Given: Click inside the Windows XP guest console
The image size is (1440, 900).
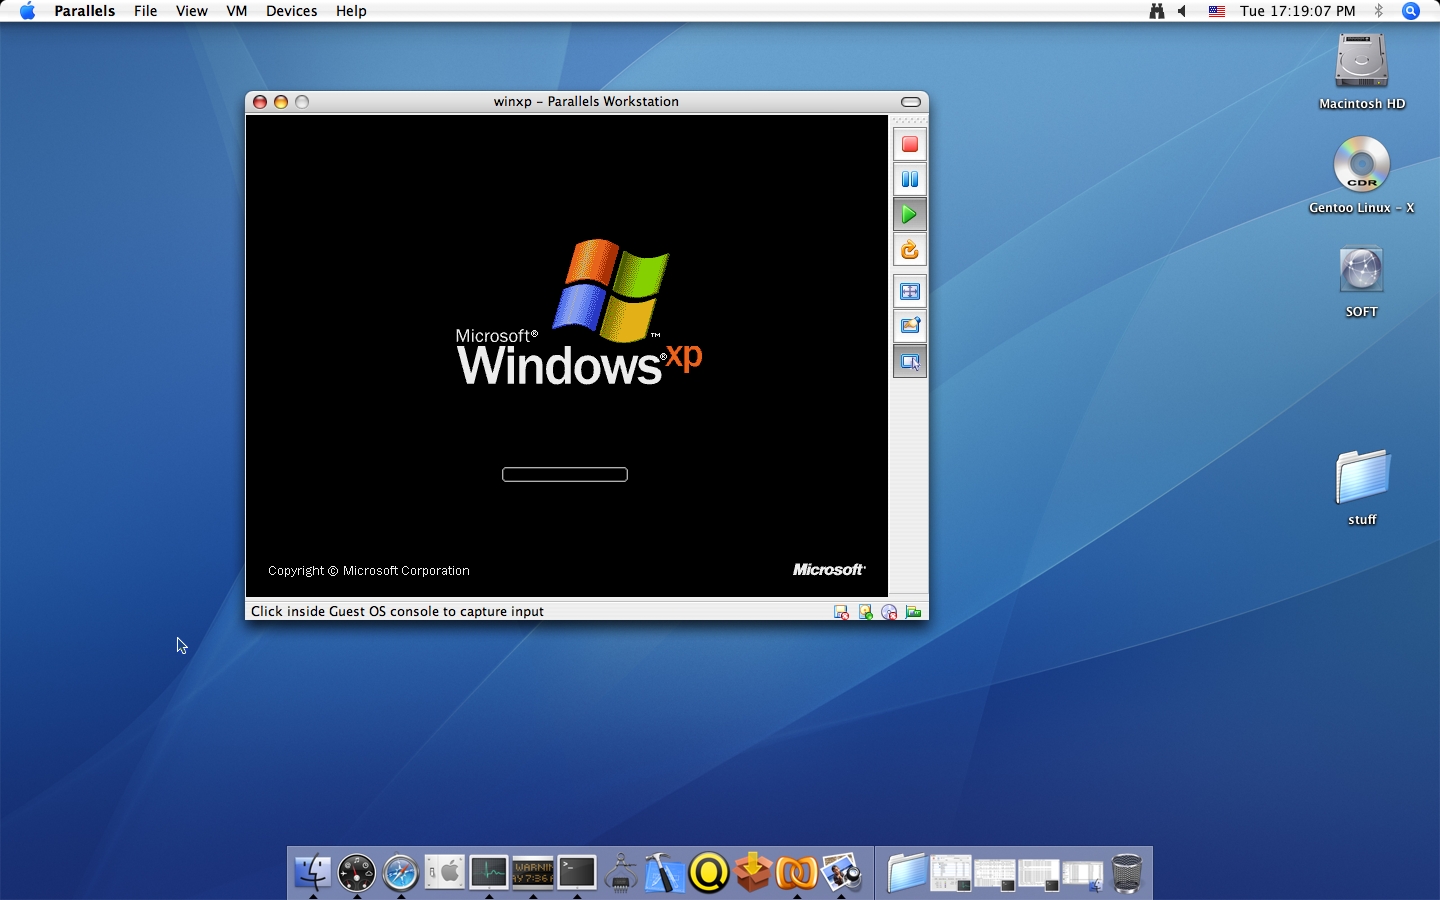Looking at the screenshot, I should pos(567,356).
